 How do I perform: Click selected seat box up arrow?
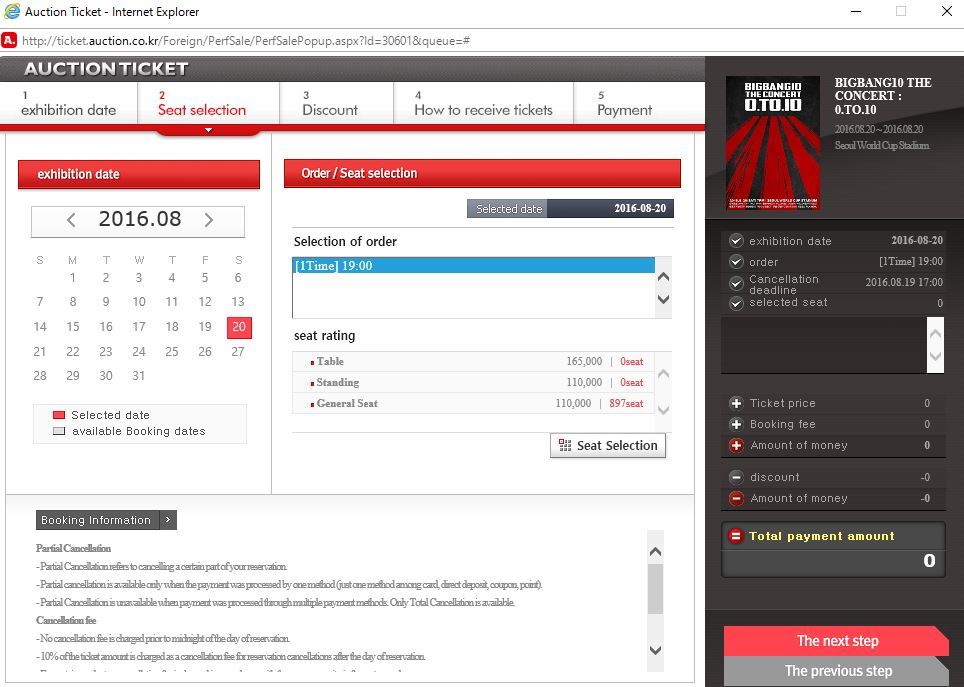pos(935,334)
